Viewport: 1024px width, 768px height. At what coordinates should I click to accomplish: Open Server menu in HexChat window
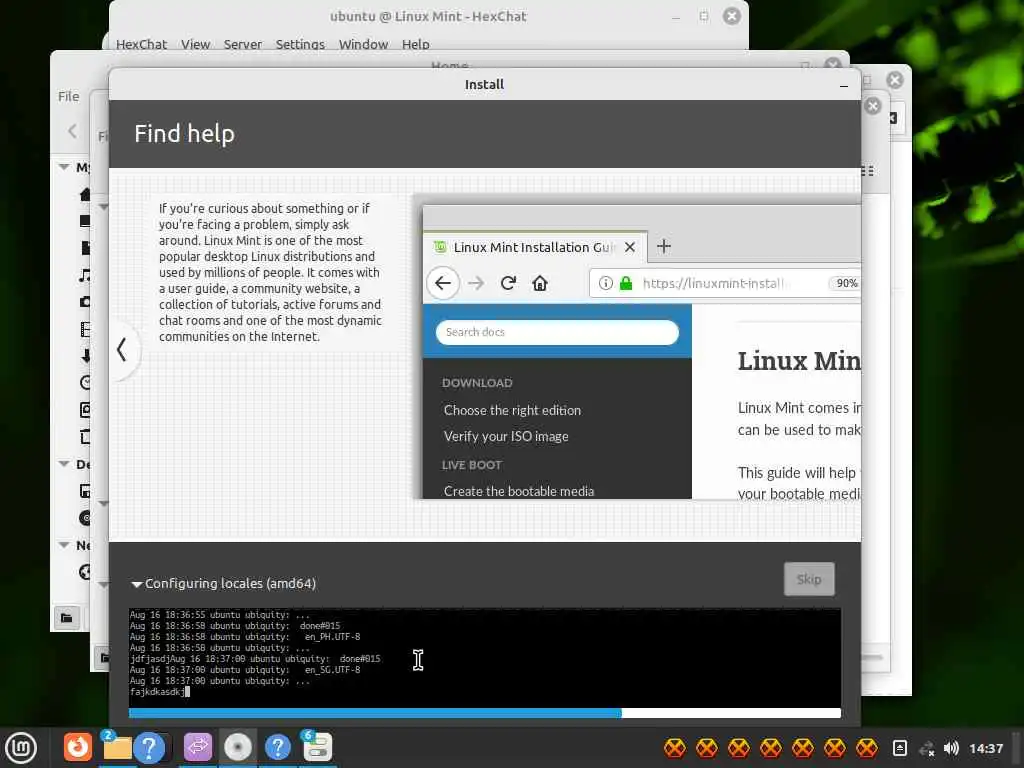[x=242, y=44]
